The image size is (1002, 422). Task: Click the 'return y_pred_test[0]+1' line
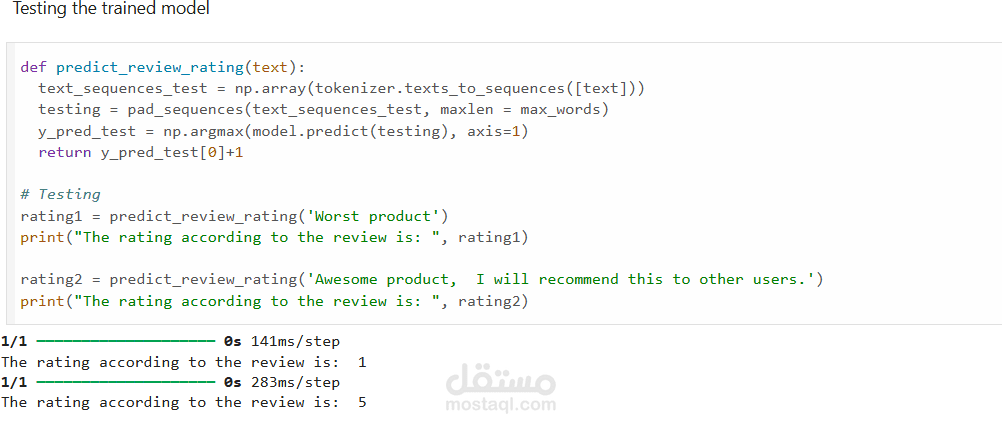click(140, 152)
